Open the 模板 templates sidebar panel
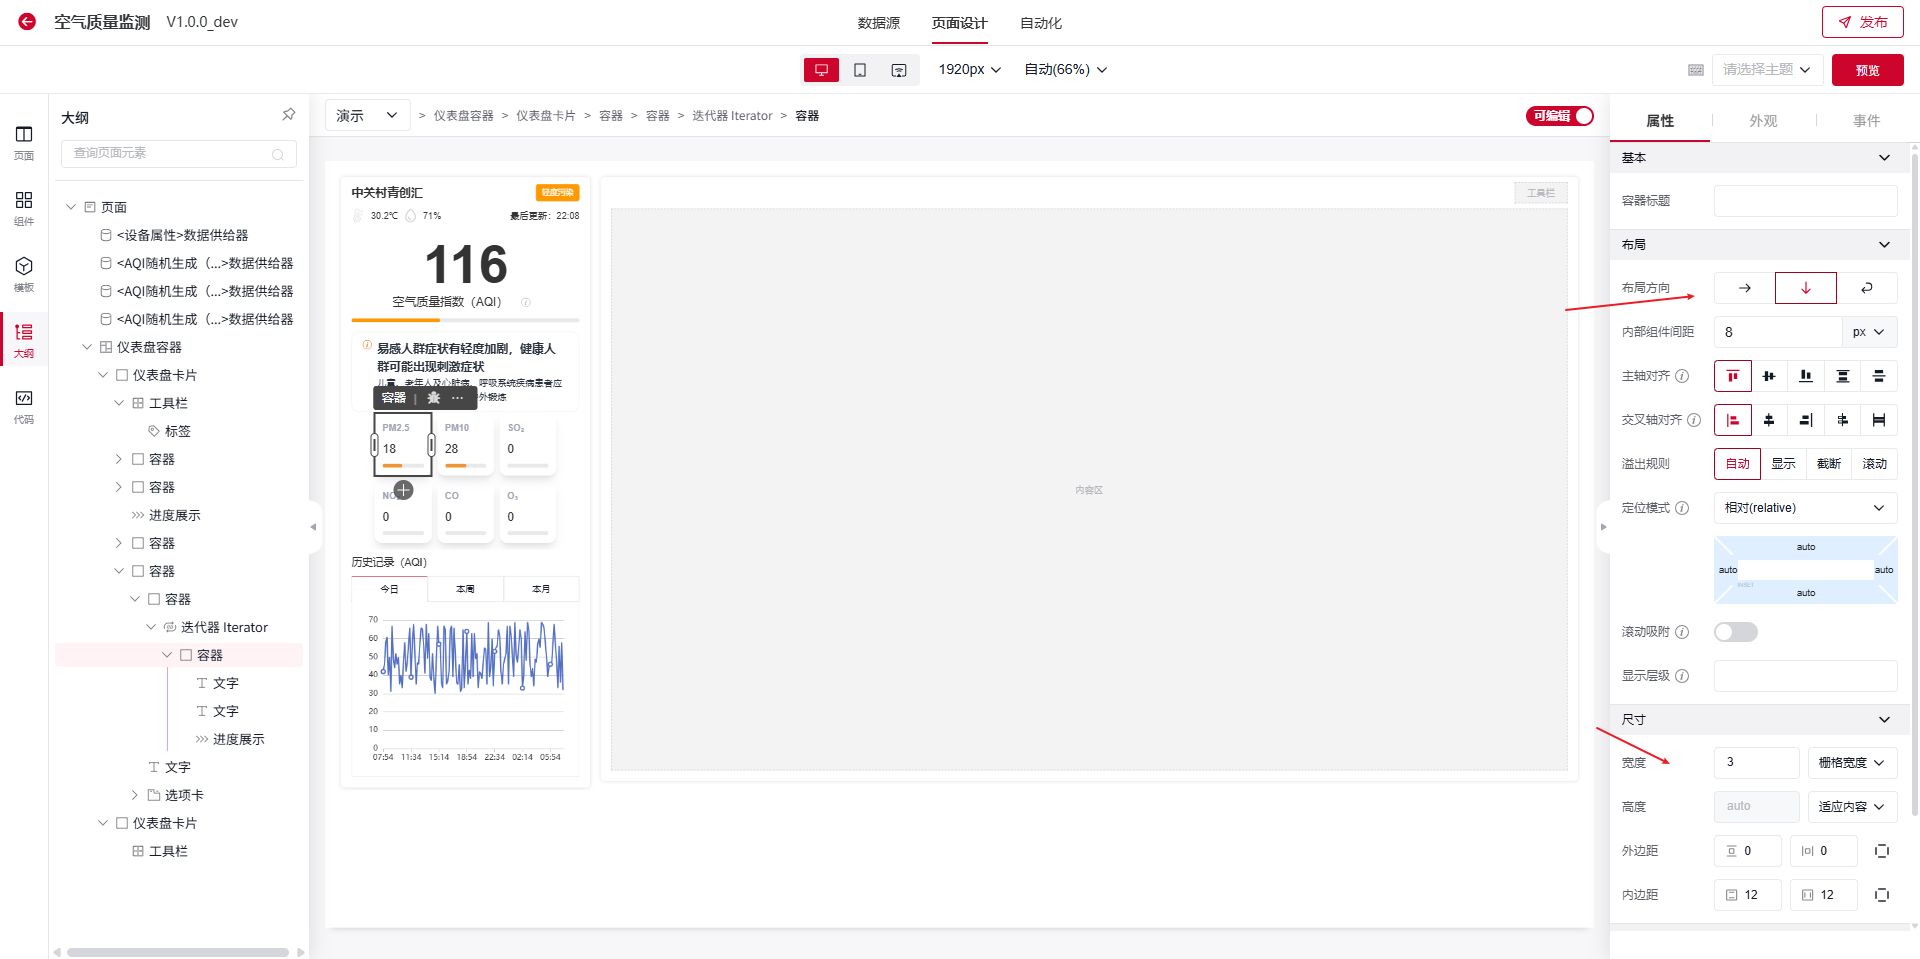Image resolution: width=1920 pixels, height=959 pixels. point(24,273)
